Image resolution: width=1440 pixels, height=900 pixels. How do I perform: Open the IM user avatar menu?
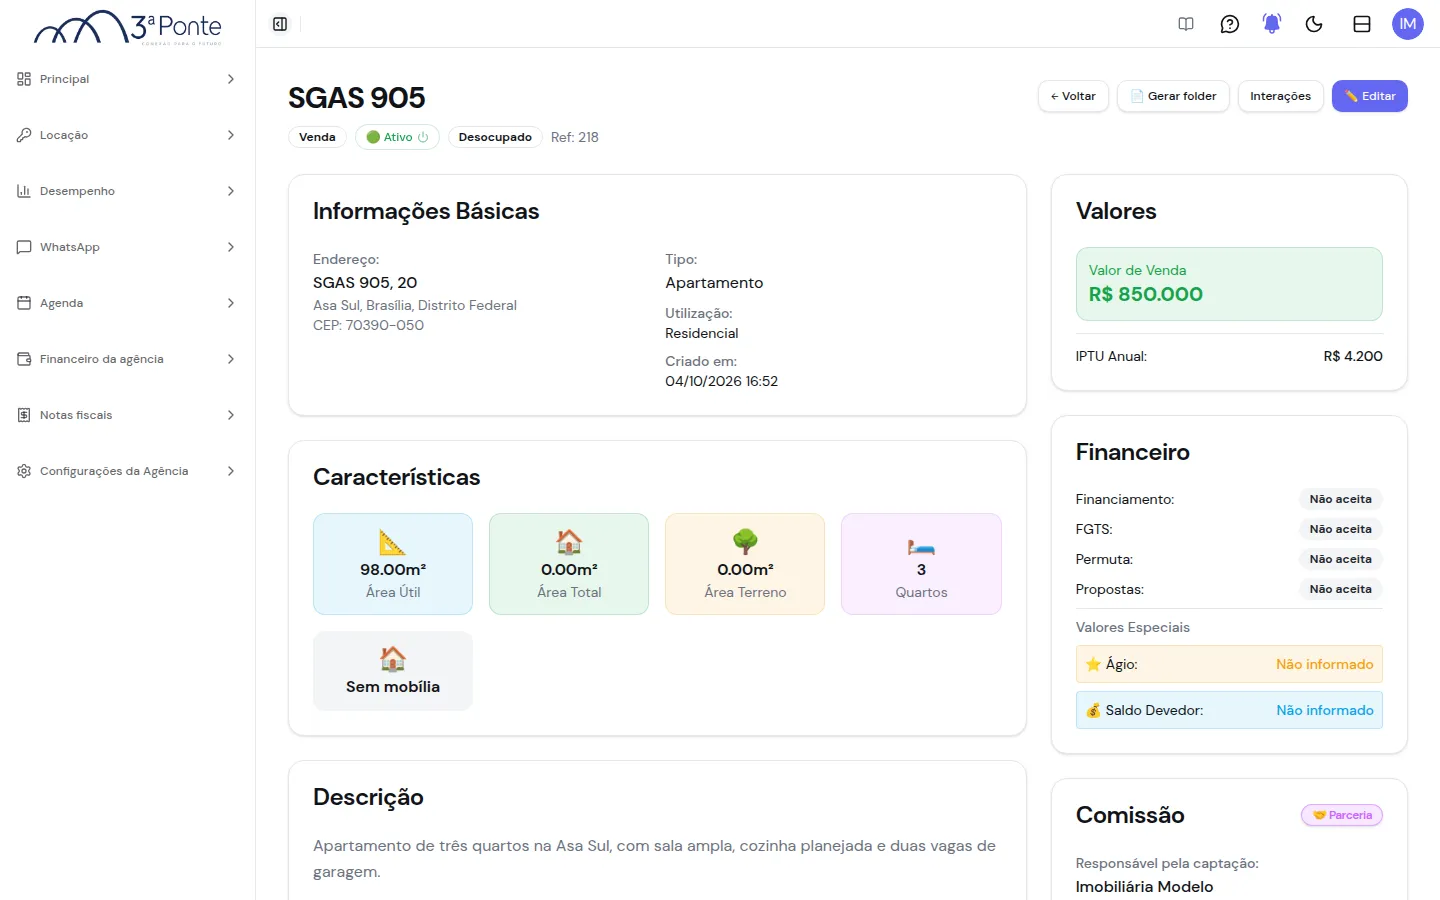pyautogui.click(x=1408, y=24)
